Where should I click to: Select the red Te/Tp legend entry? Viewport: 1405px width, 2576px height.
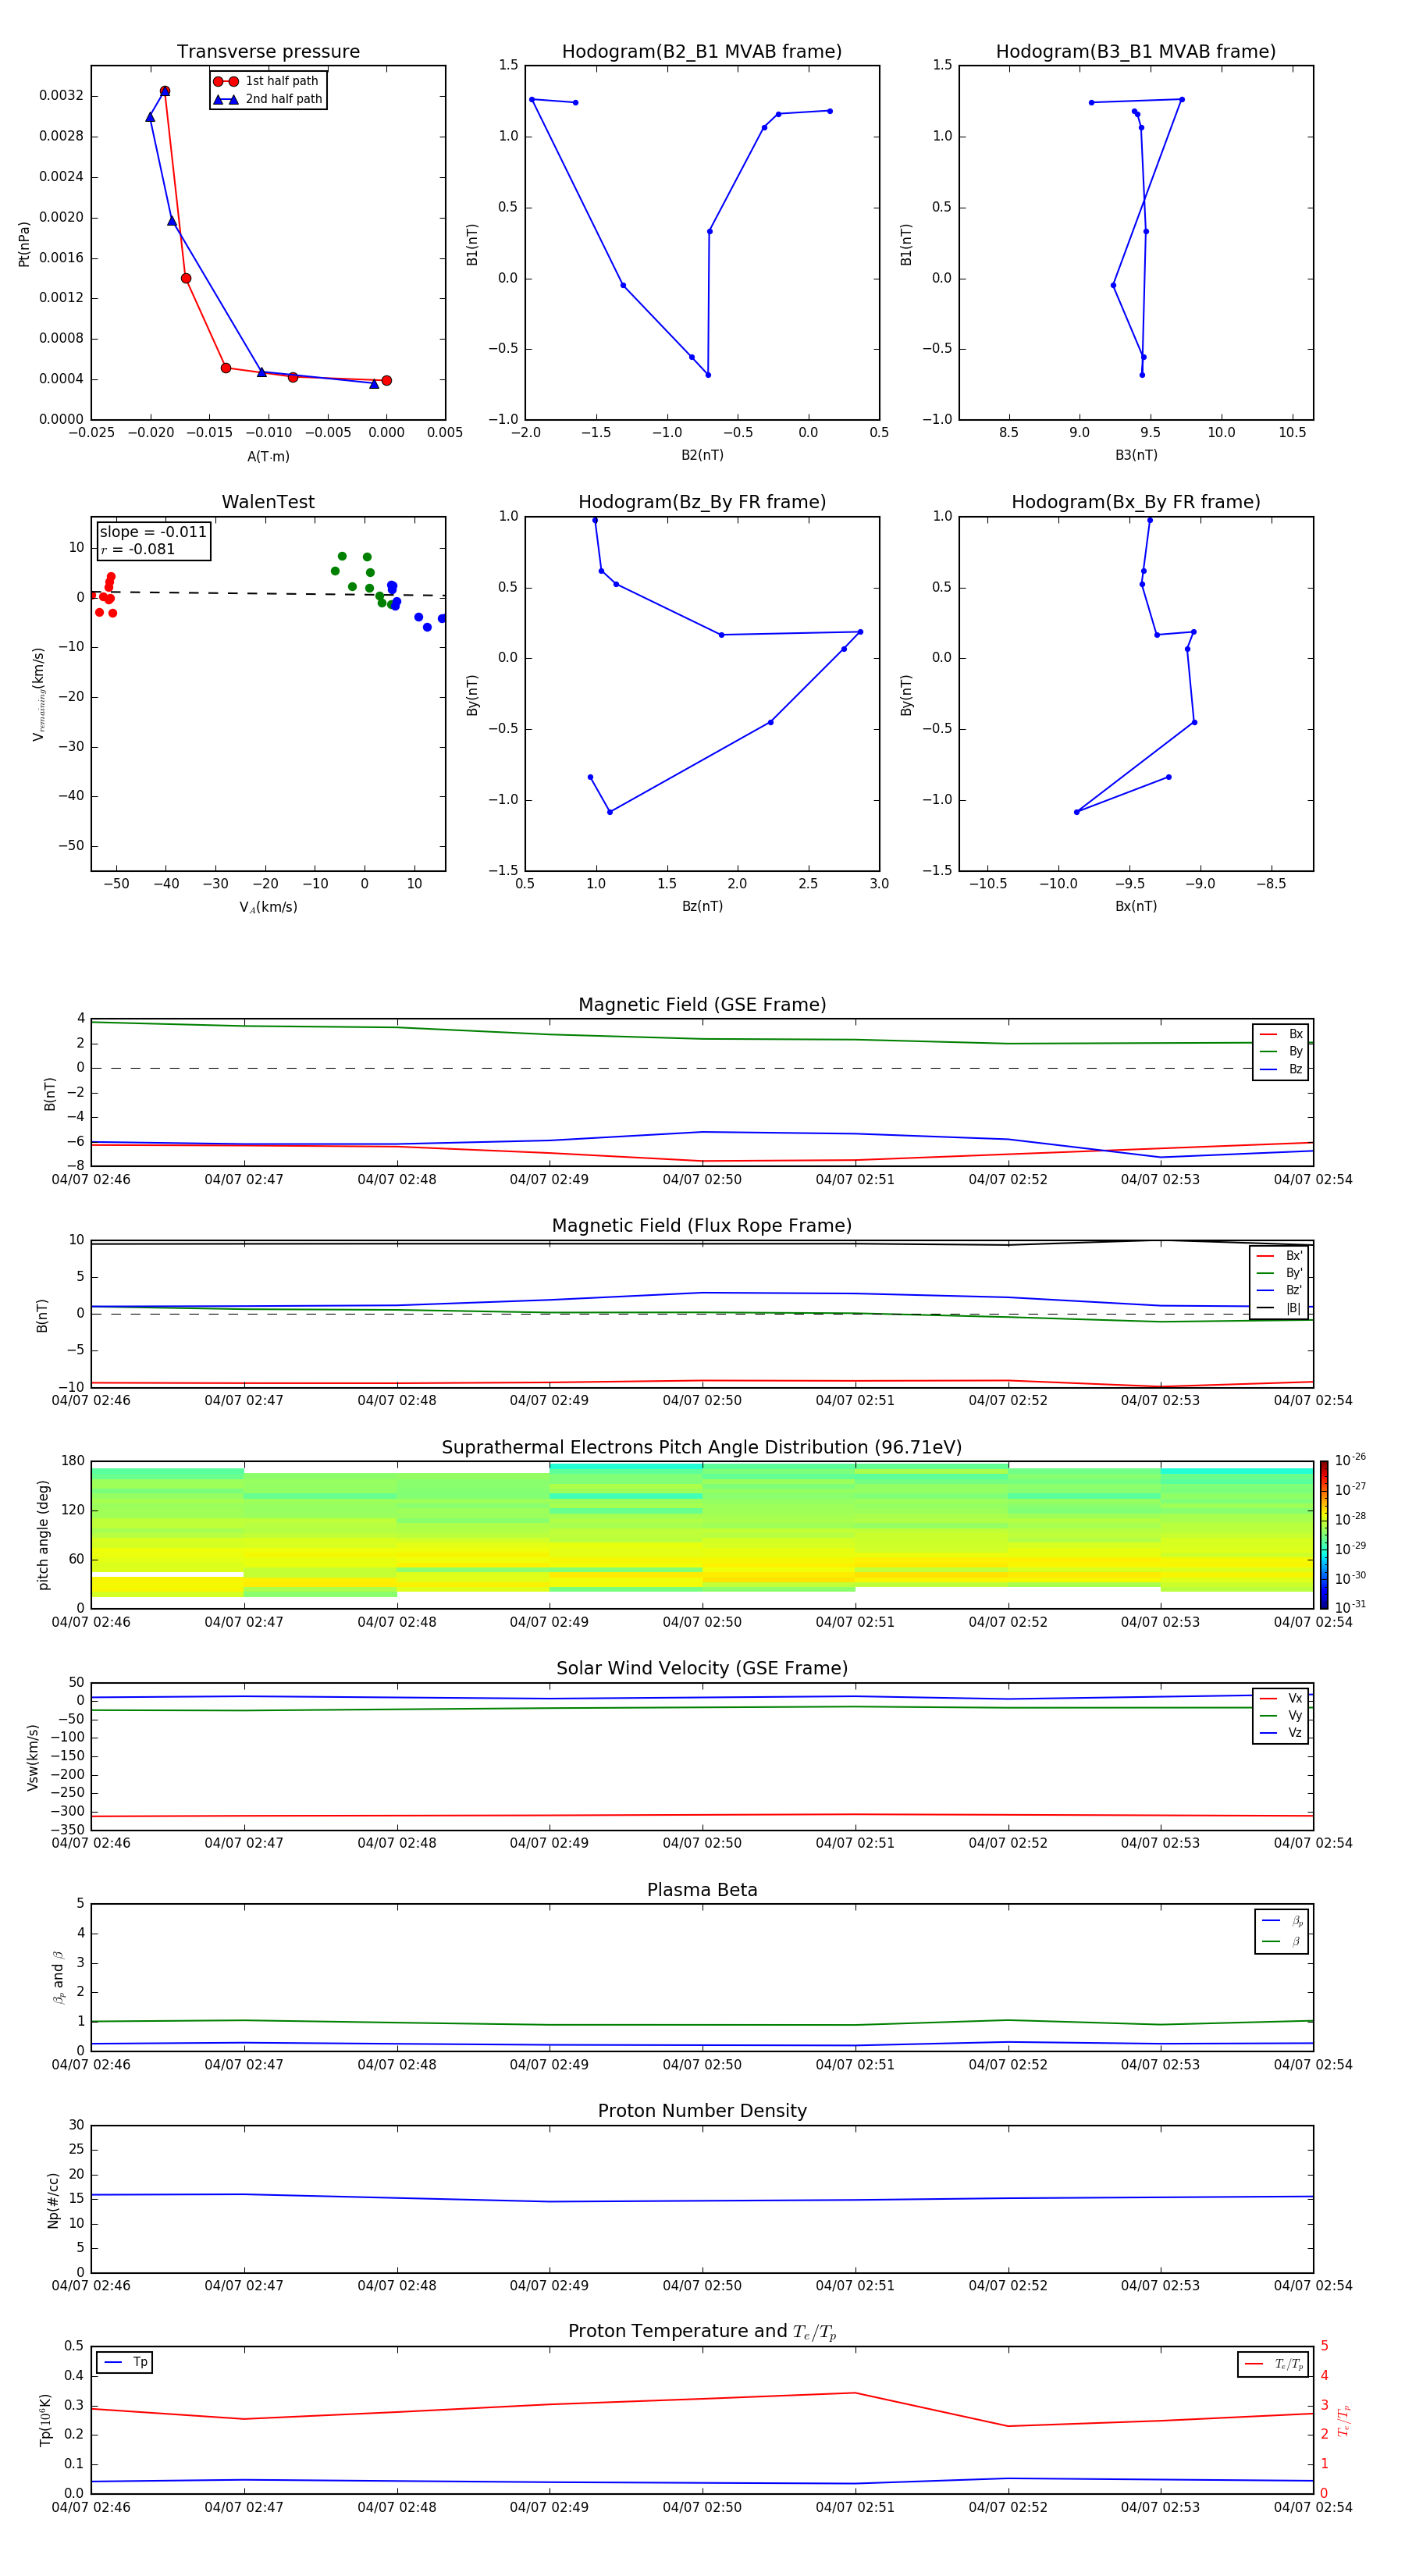[1273, 2364]
